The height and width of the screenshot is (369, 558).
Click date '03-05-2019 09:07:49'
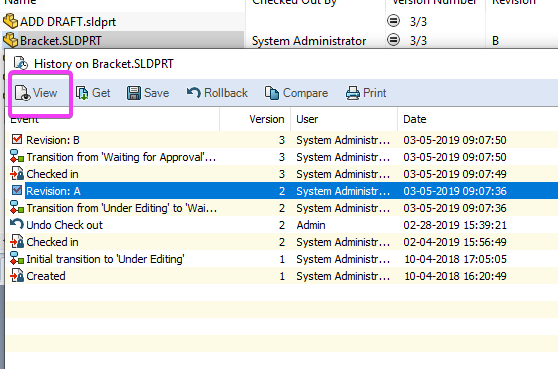(x=455, y=174)
